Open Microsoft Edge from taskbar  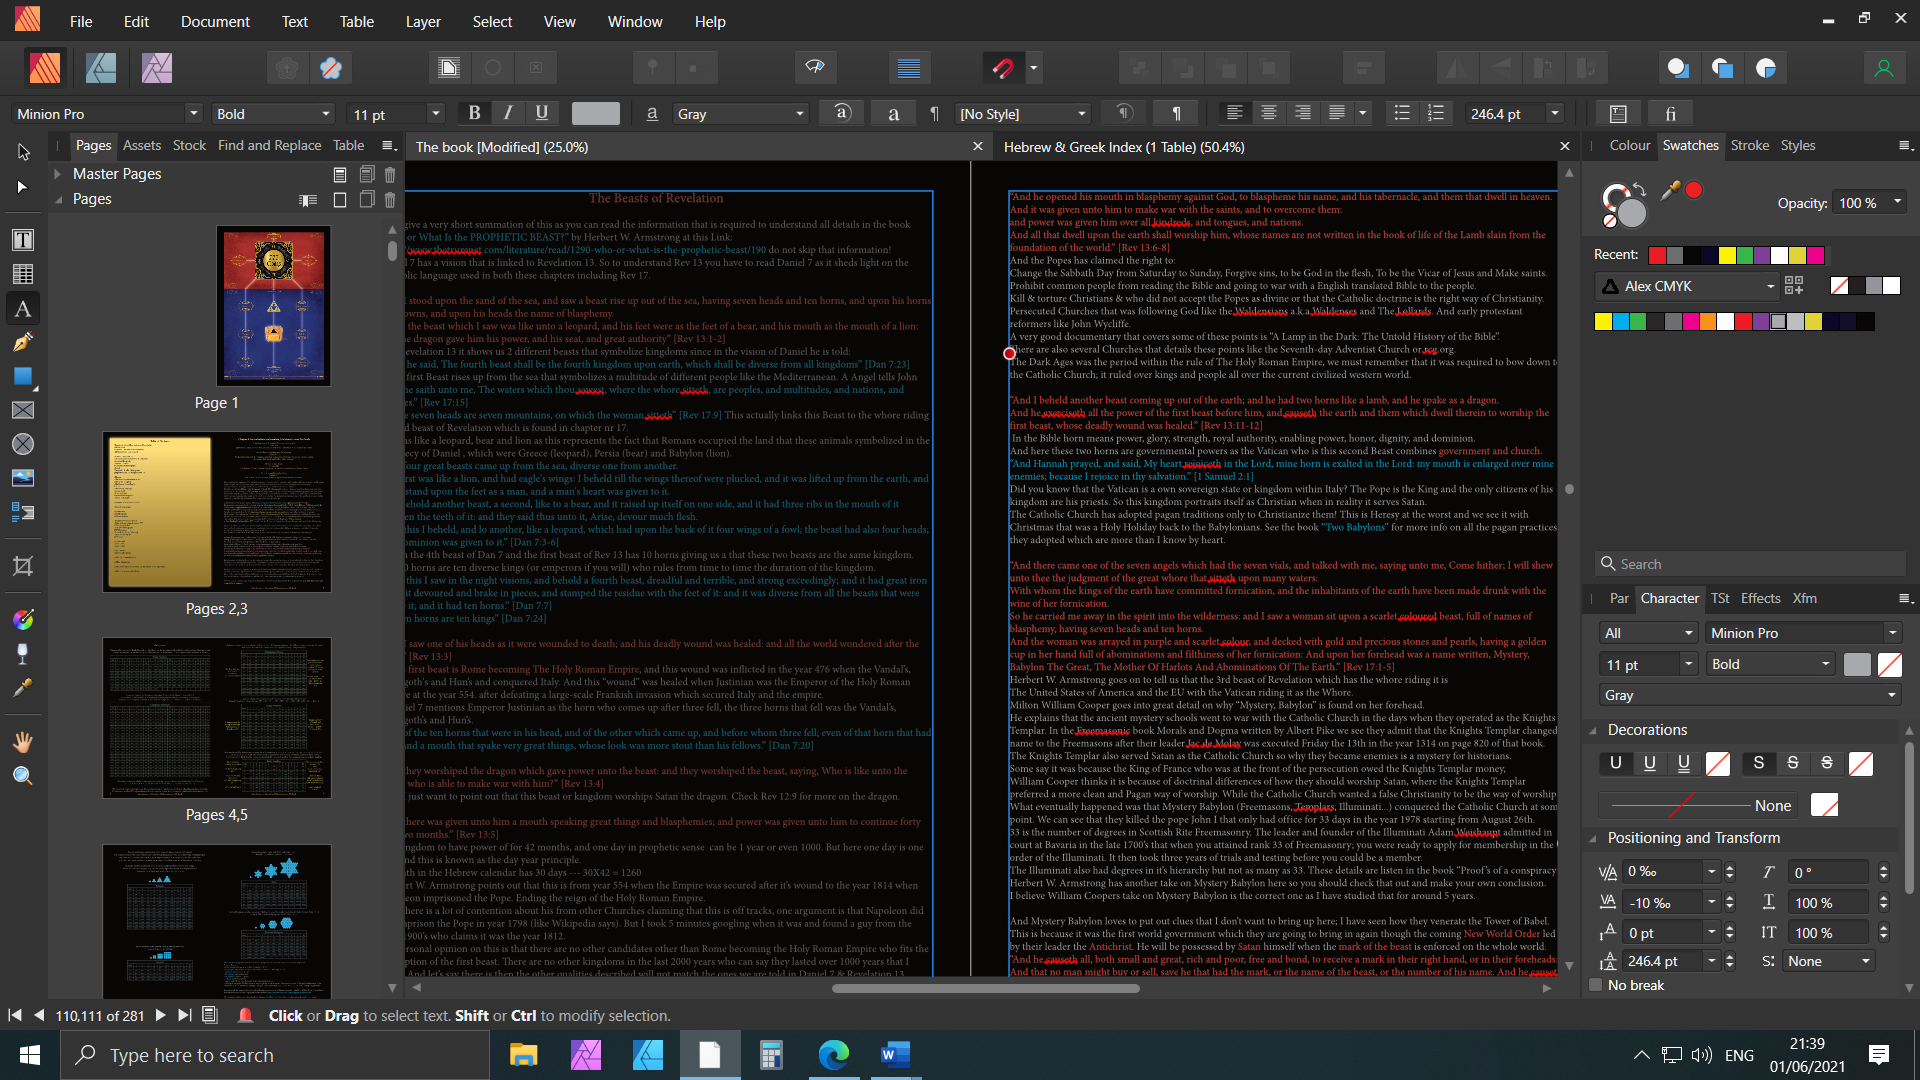coord(833,1055)
